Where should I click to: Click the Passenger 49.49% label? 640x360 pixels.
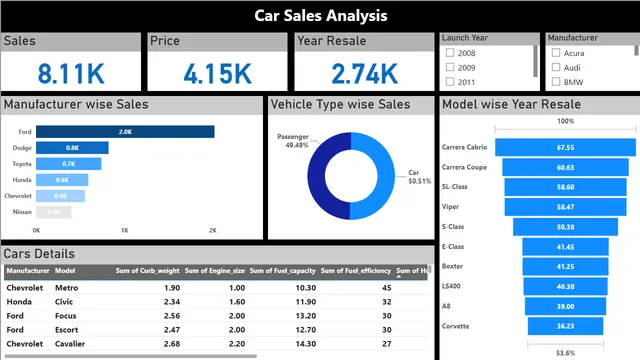tap(293, 141)
